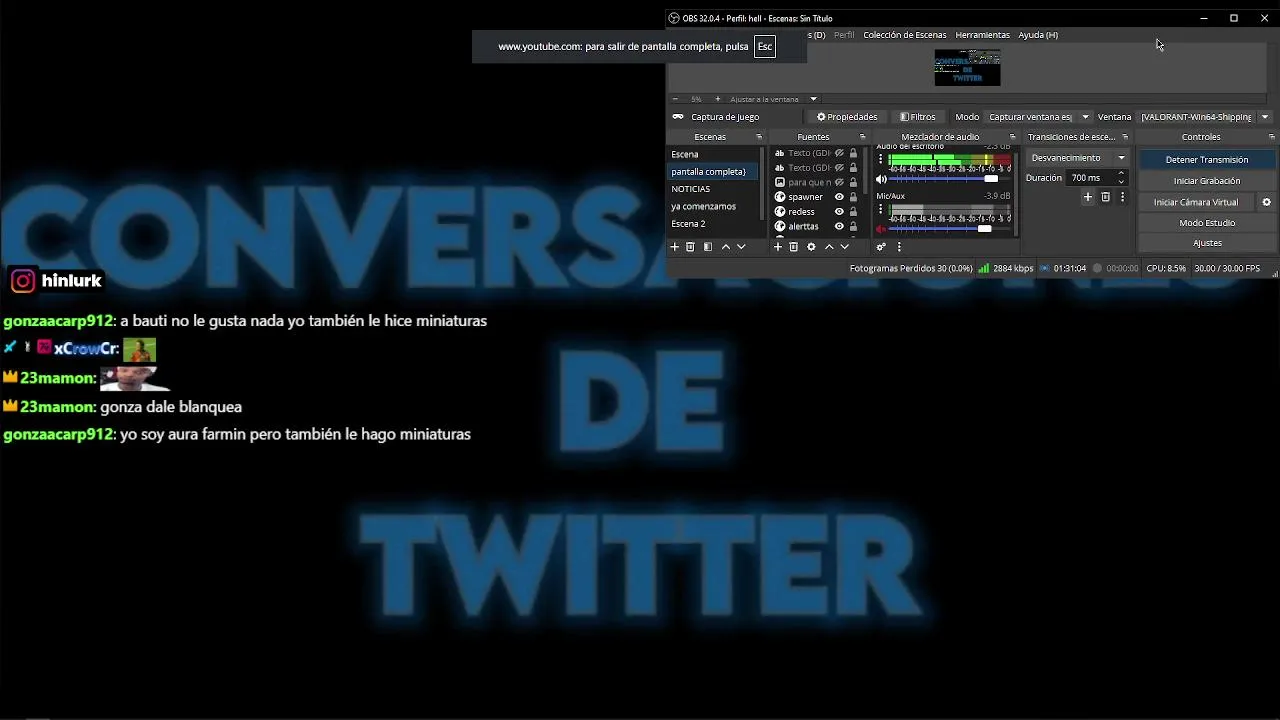Hide the redess source with the eye icon

point(839,212)
